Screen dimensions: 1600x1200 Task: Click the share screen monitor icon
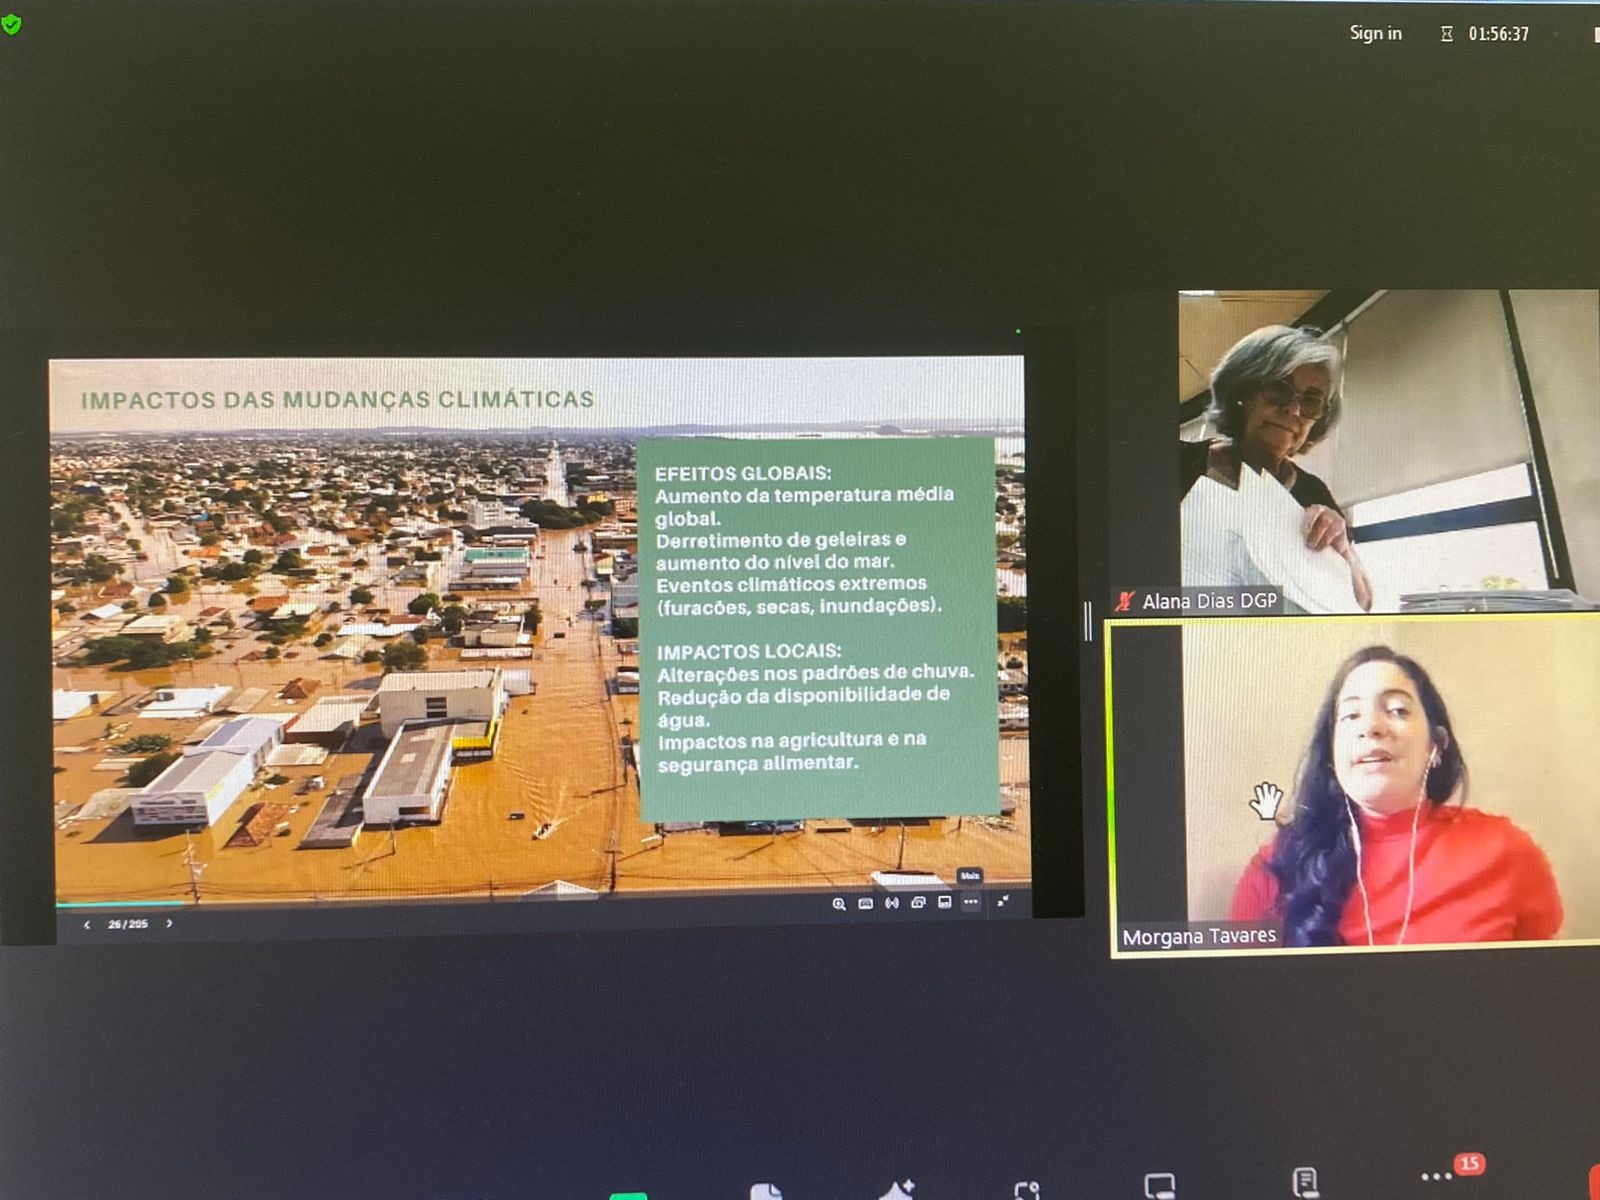point(1160,1187)
